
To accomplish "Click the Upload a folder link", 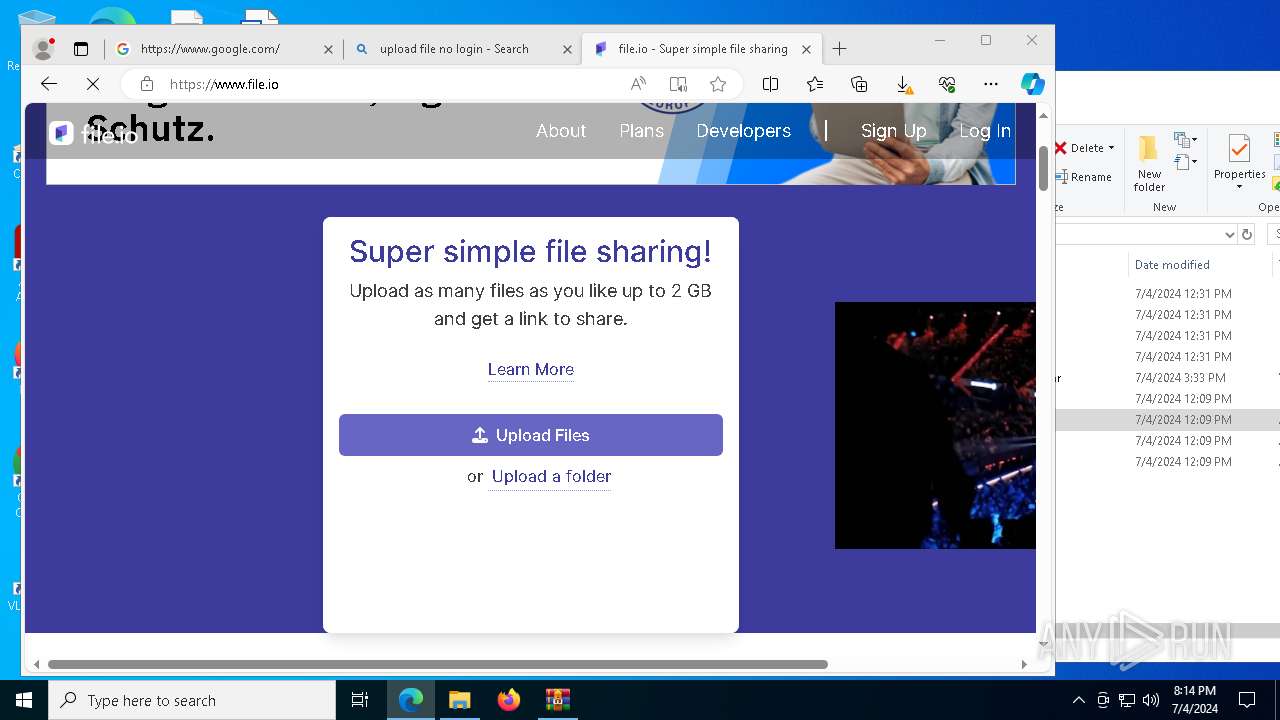I will tap(551, 476).
